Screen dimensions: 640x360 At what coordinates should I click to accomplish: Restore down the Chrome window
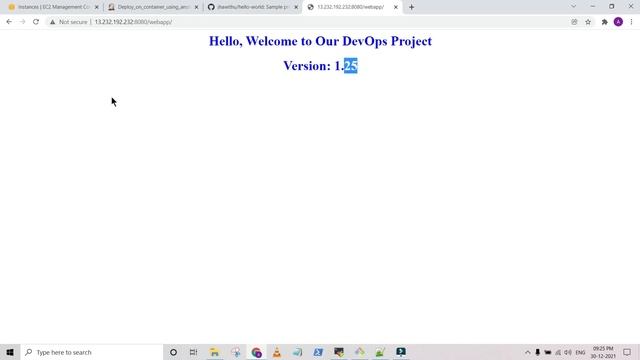(x=611, y=7)
